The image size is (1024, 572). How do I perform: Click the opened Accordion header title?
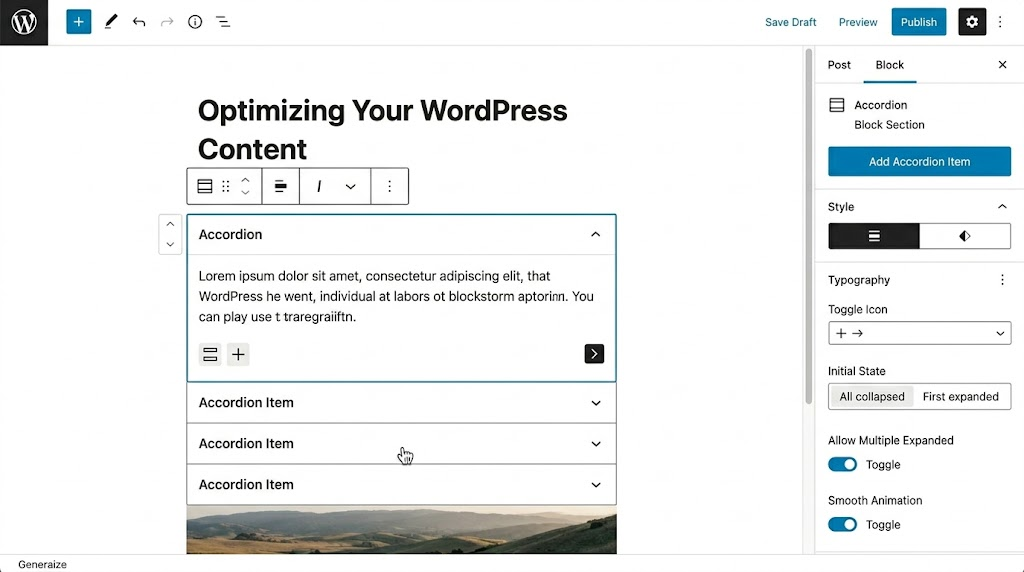click(x=230, y=234)
